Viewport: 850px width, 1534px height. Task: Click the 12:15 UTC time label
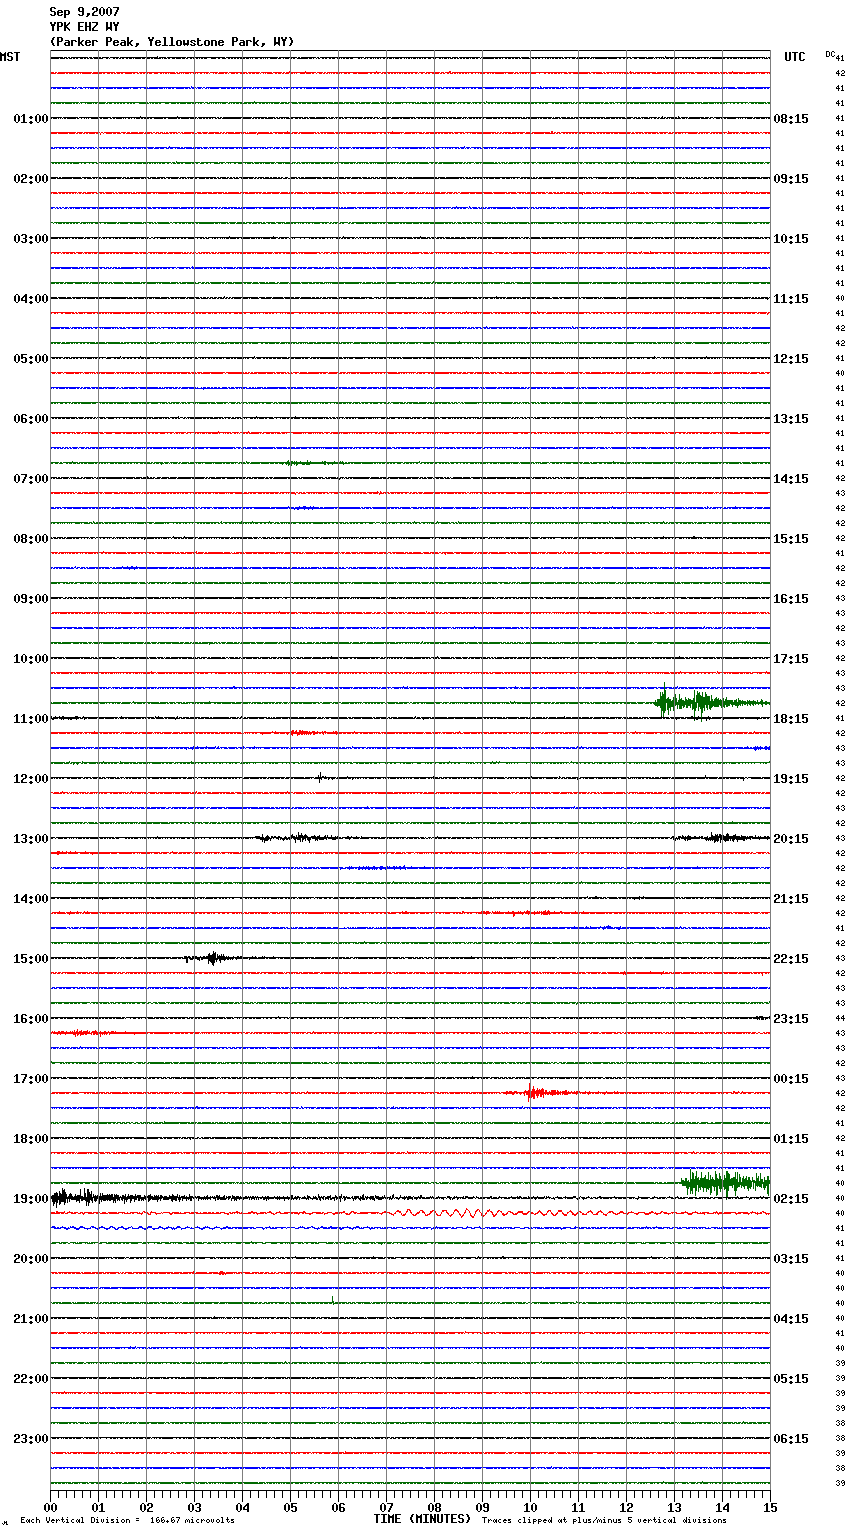coord(791,359)
